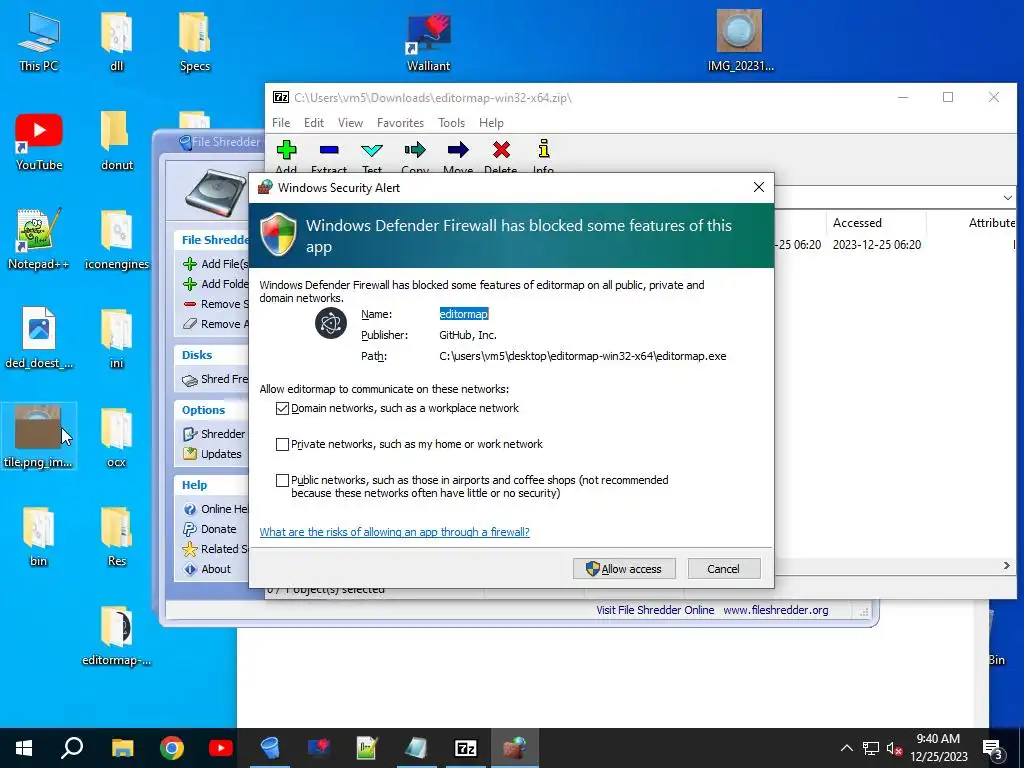This screenshot has height=768, width=1024.
Task: Expand the 7-Zip address bar dropdown
Action: point(1008,197)
